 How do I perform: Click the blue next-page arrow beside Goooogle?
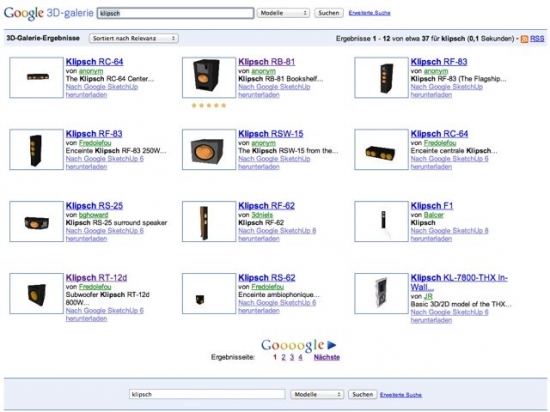(331, 345)
